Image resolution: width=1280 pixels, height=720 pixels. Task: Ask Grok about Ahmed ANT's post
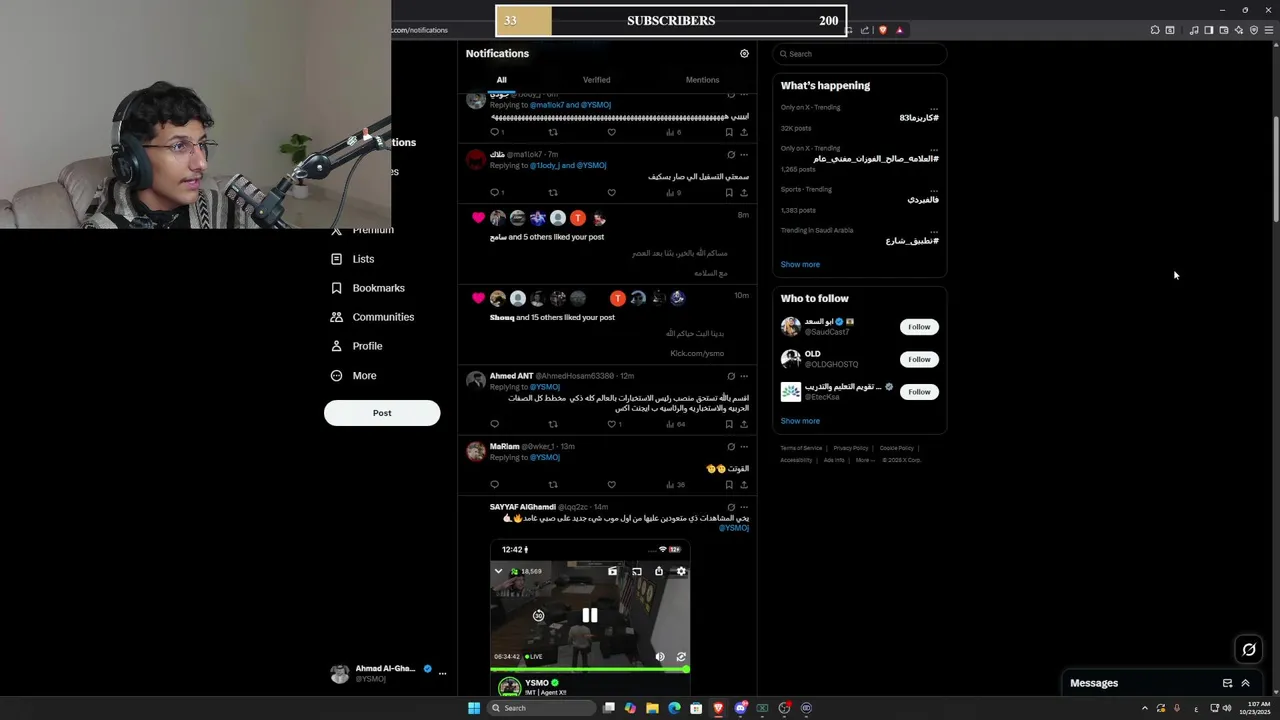pyautogui.click(x=731, y=377)
